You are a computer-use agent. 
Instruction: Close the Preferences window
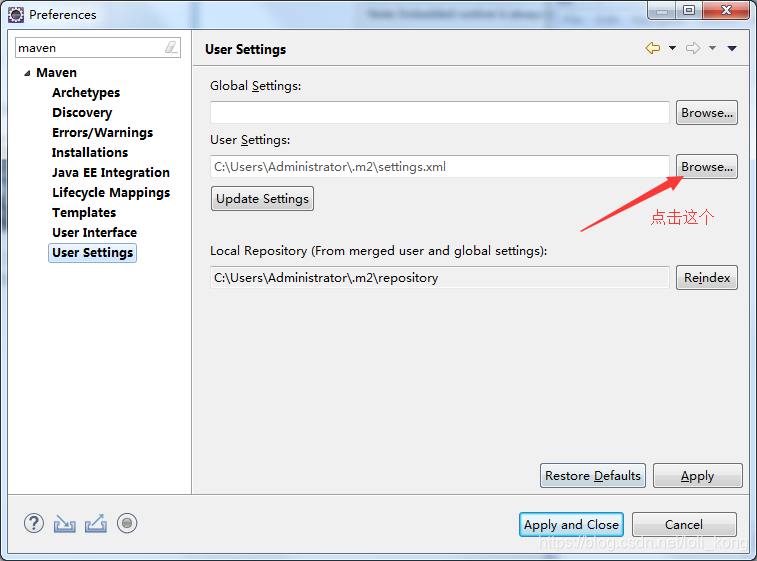(x=726, y=10)
